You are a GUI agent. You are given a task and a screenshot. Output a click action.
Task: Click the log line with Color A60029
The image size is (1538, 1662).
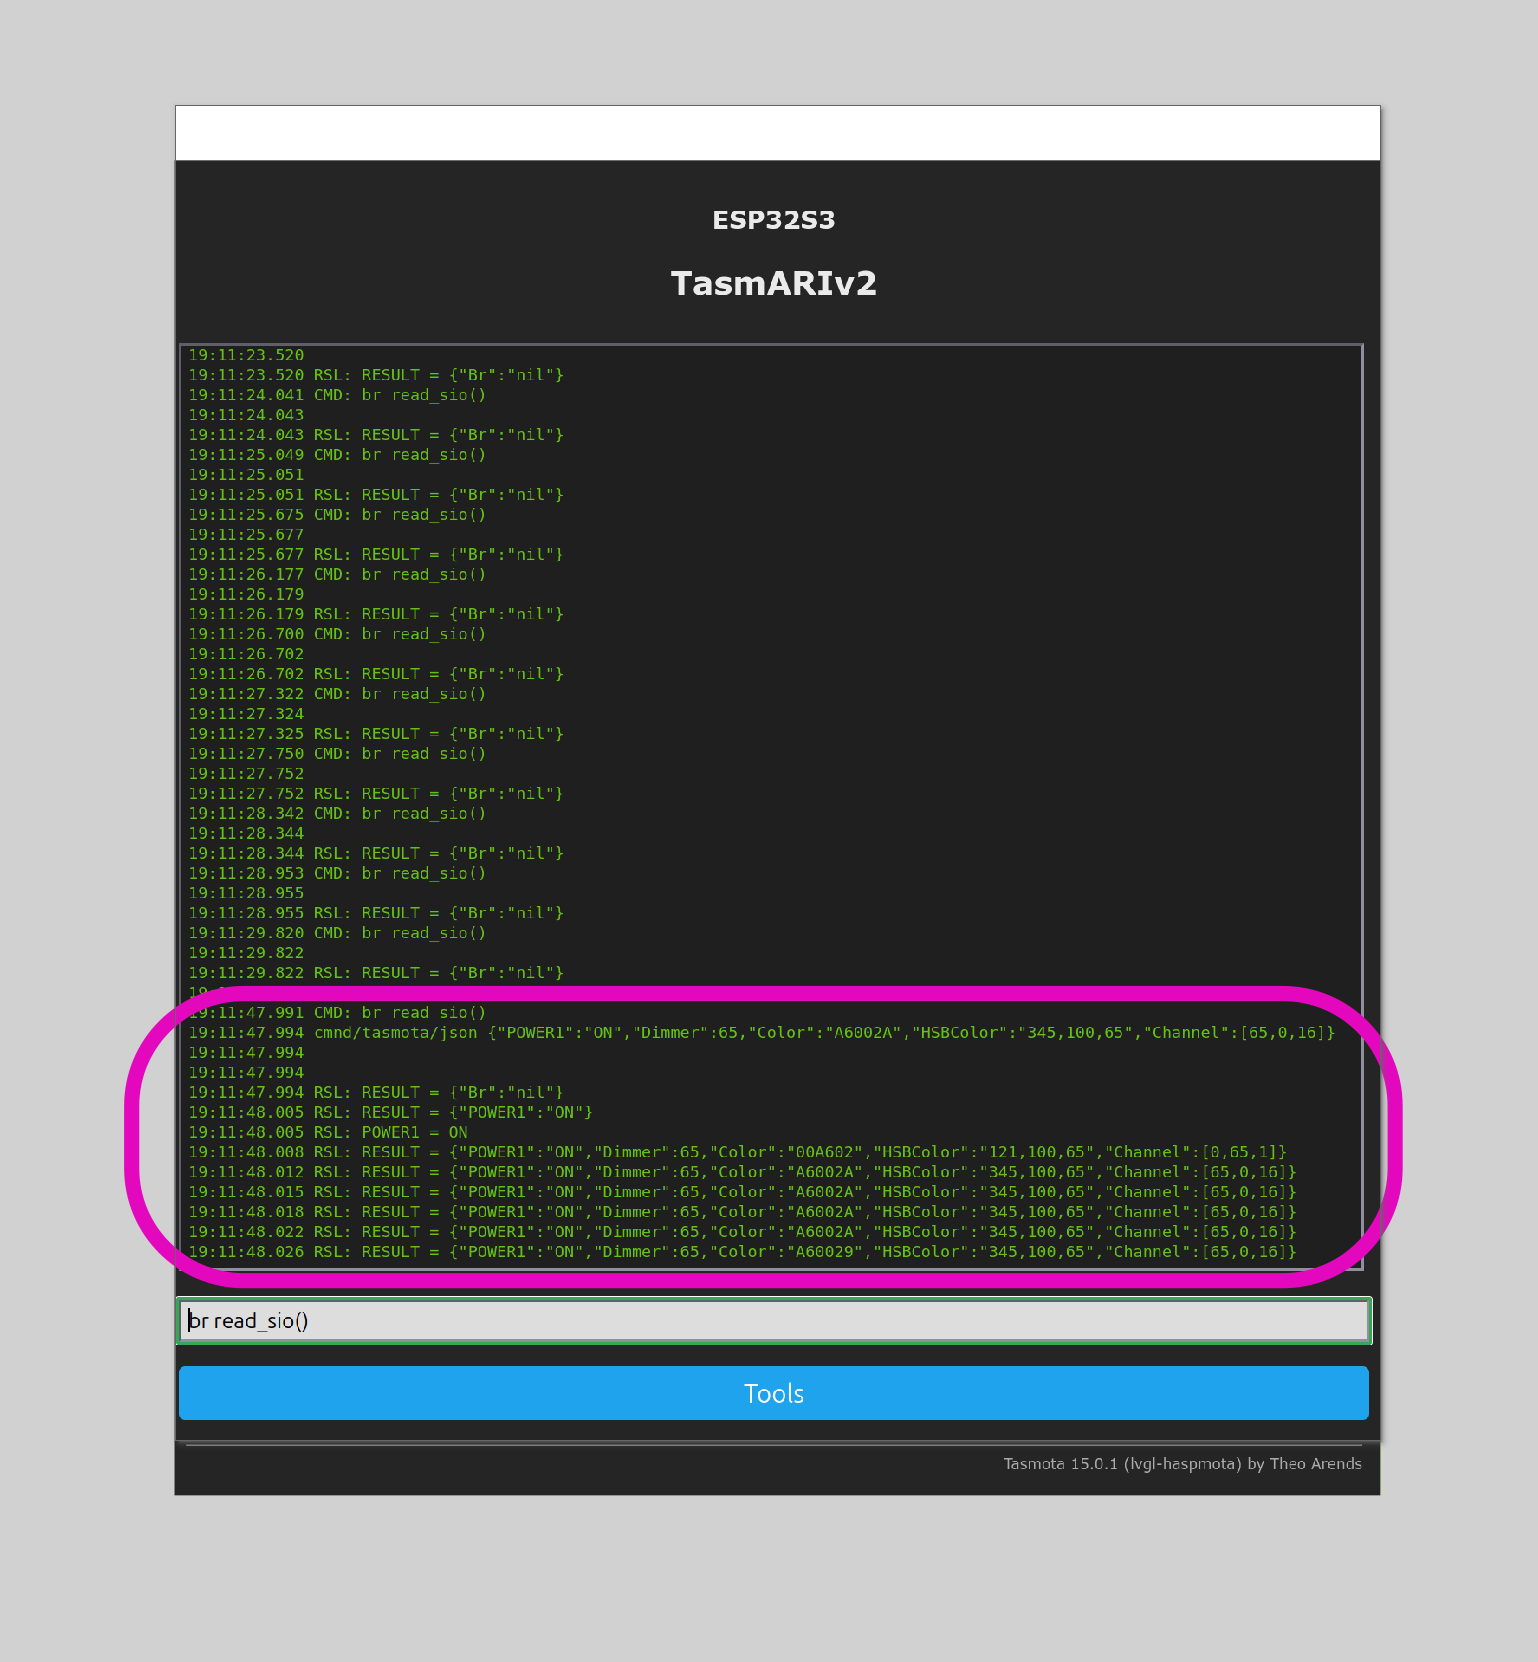pyautogui.click(x=741, y=1252)
